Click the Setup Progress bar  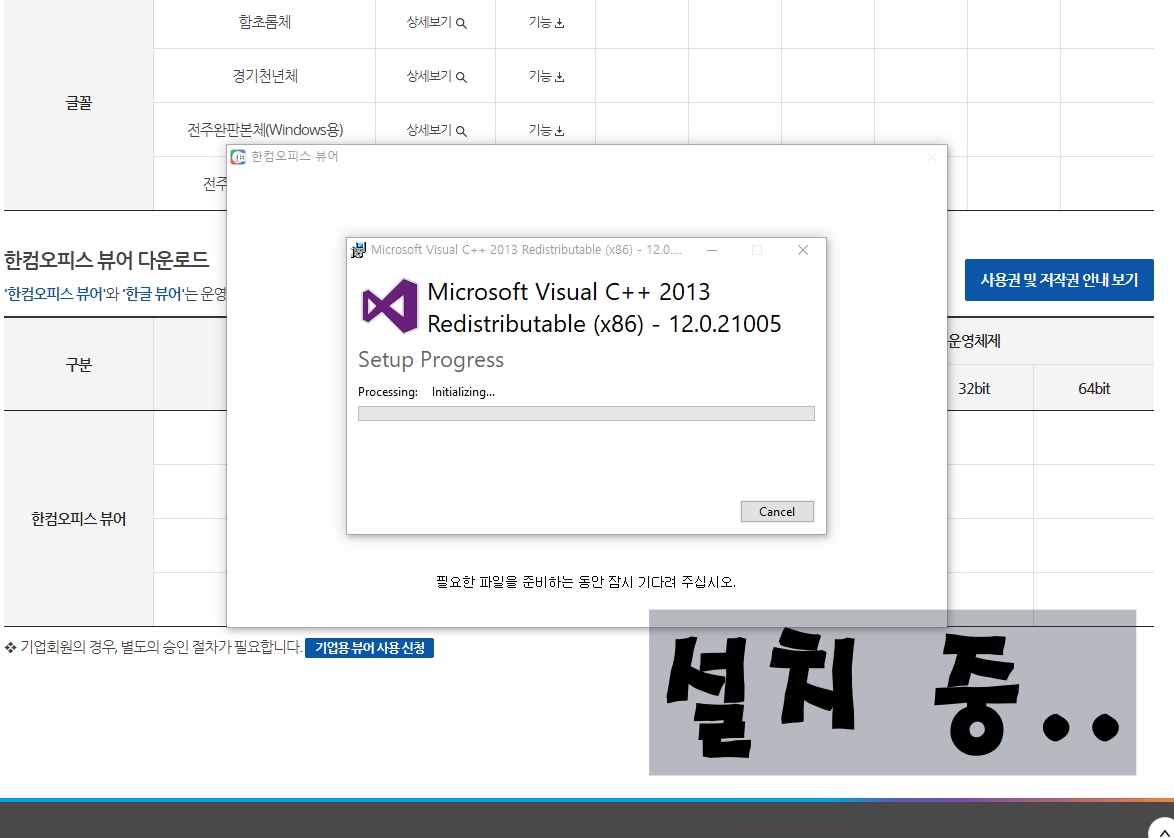tap(586, 413)
